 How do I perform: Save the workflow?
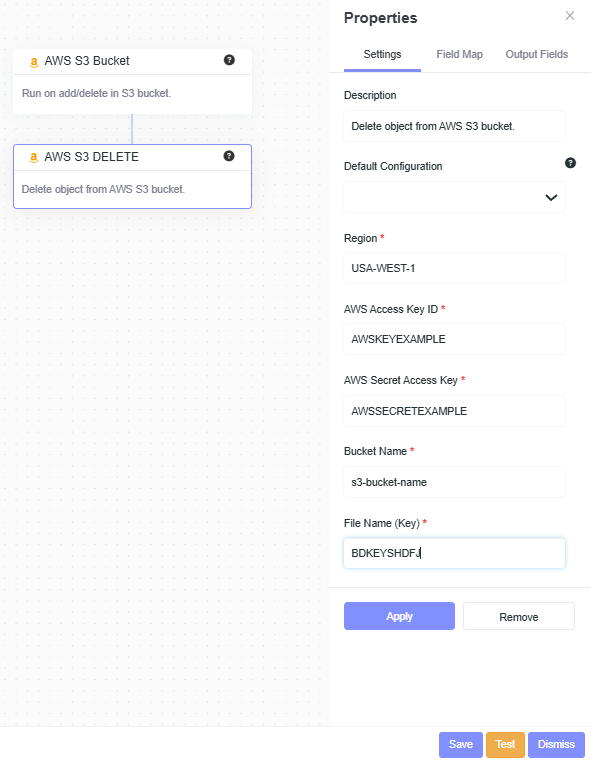click(x=460, y=744)
